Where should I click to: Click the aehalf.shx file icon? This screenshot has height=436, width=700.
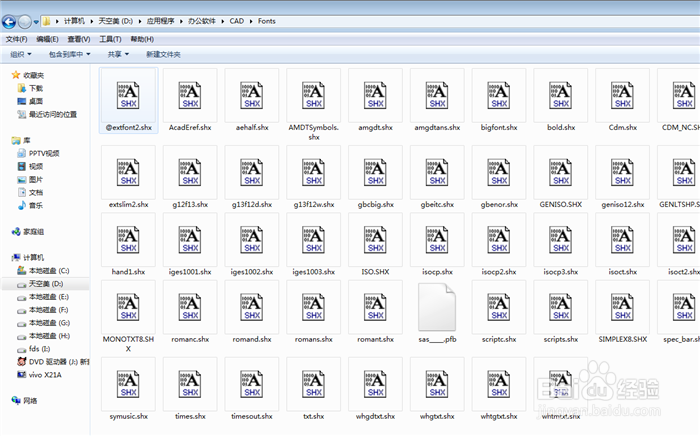(252, 96)
